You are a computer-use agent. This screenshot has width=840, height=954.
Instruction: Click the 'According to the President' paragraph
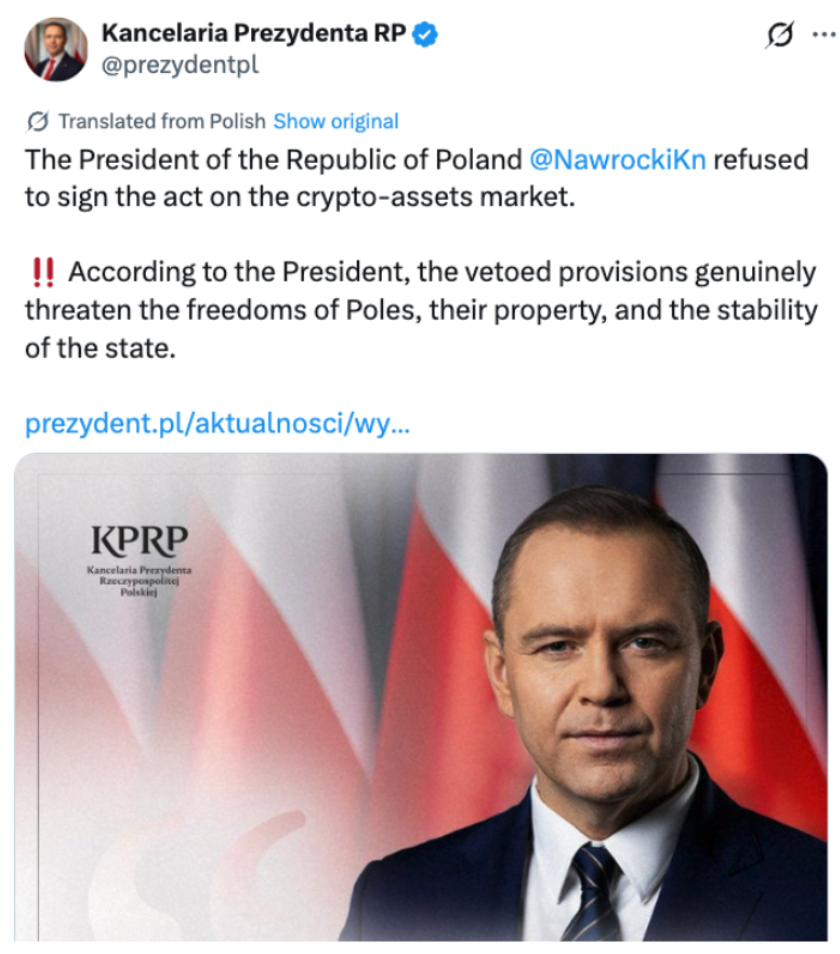tap(420, 310)
